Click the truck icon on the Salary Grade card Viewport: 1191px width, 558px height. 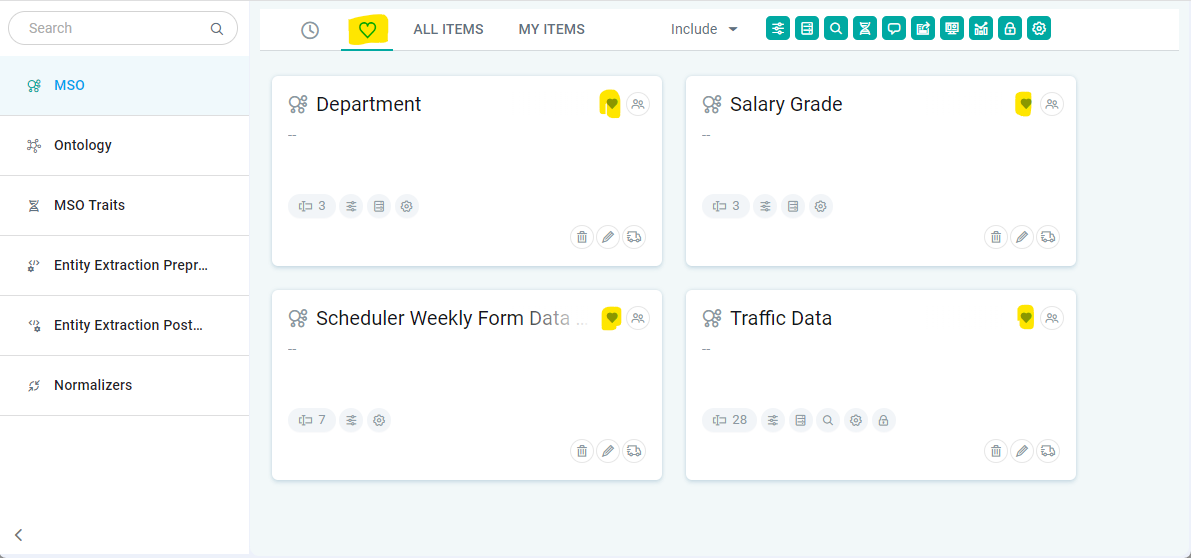(1047, 237)
